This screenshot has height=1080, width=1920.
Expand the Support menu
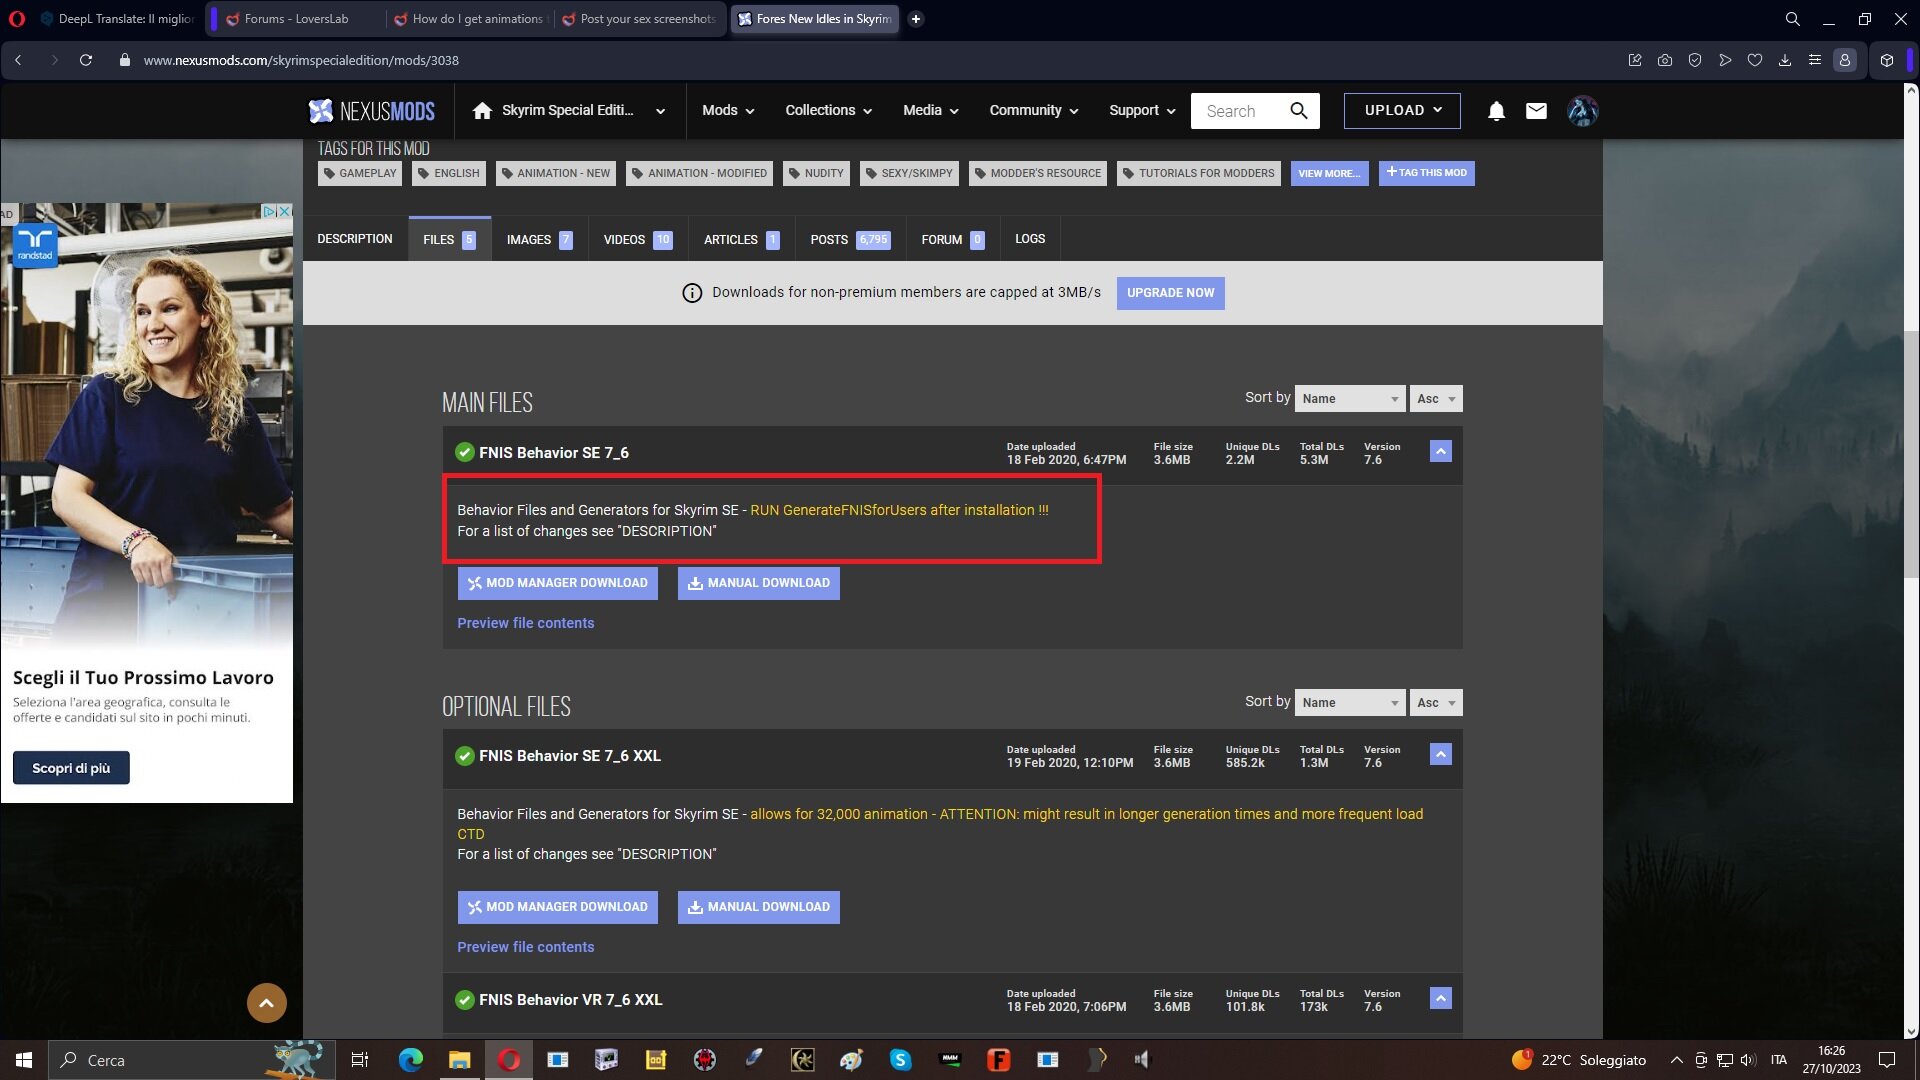coord(1142,111)
